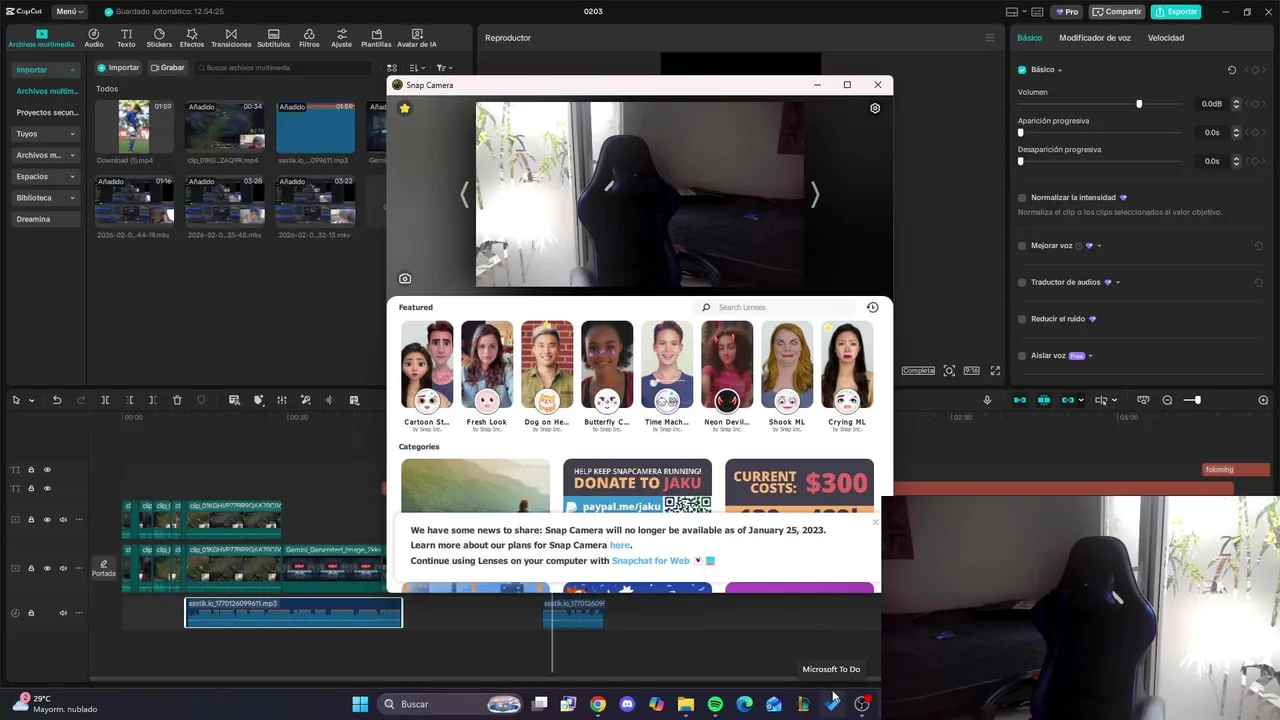The width and height of the screenshot is (1280, 720).
Task: Click the timeline zoom-in magnifier icon
Action: (x=1263, y=400)
